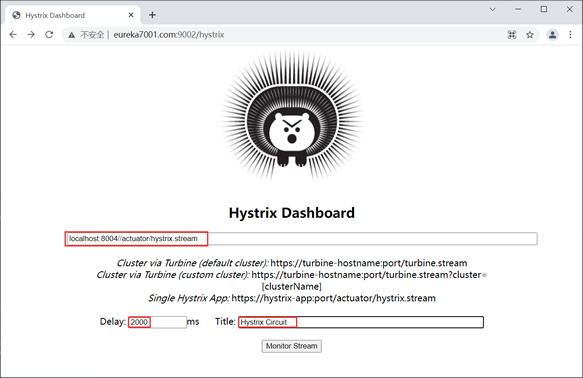Click the stream URL input field

point(302,239)
